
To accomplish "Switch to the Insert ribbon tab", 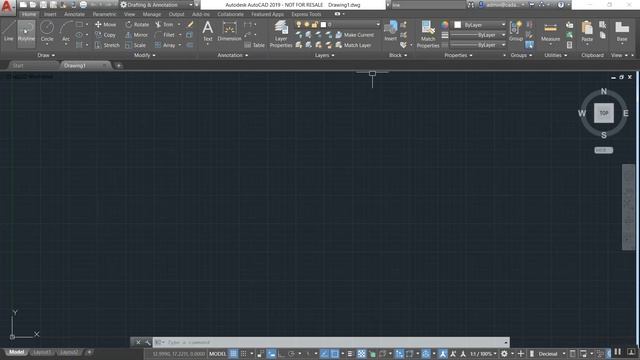I will pyautogui.click(x=50, y=14).
